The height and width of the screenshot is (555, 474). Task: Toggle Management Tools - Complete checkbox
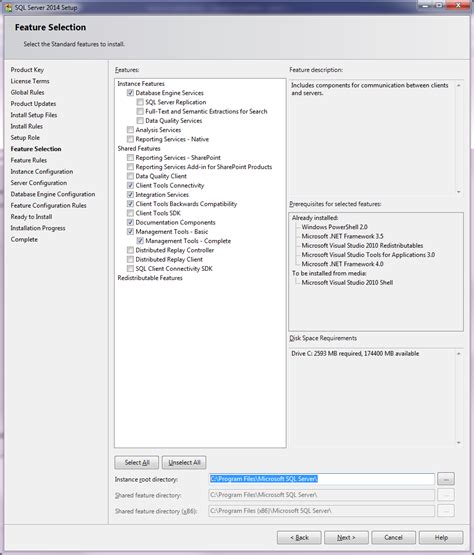coord(140,241)
